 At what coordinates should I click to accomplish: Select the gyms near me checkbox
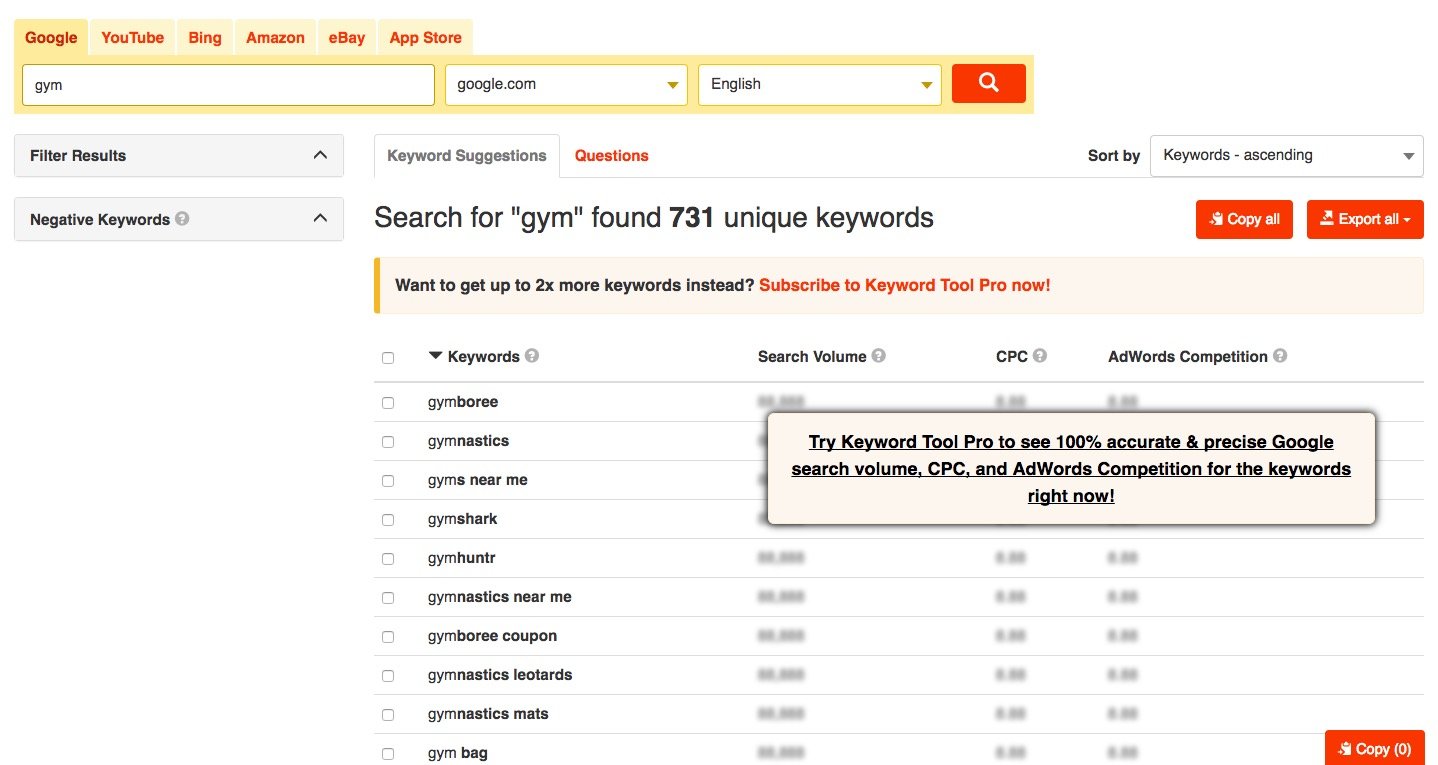pyautogui.click(x=388, y=481)
